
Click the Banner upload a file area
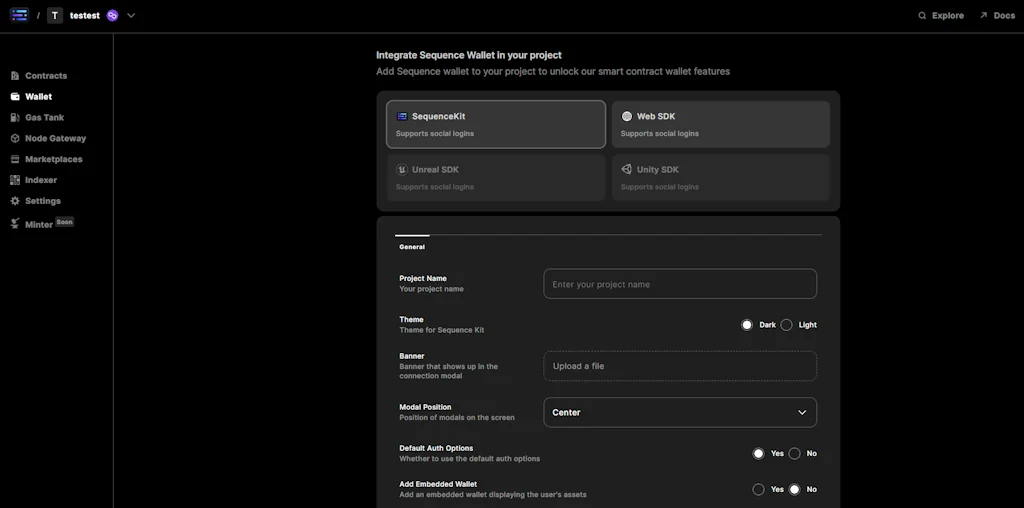tap(680, 366)
